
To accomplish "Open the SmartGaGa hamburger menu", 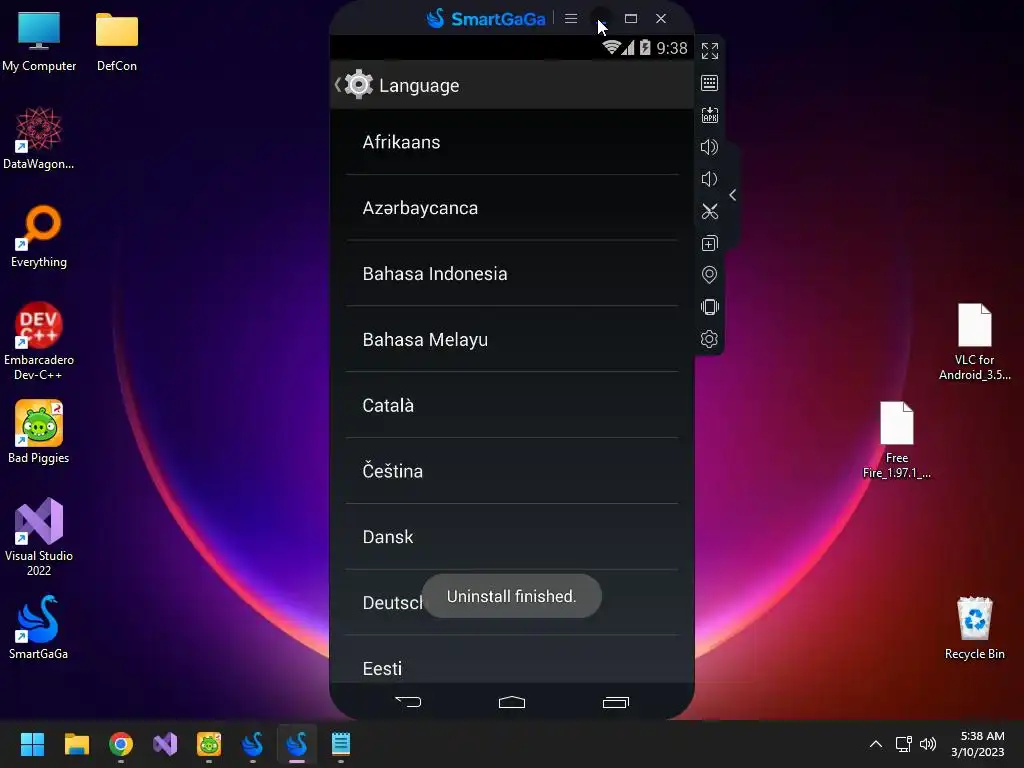I will pos(571,19).
